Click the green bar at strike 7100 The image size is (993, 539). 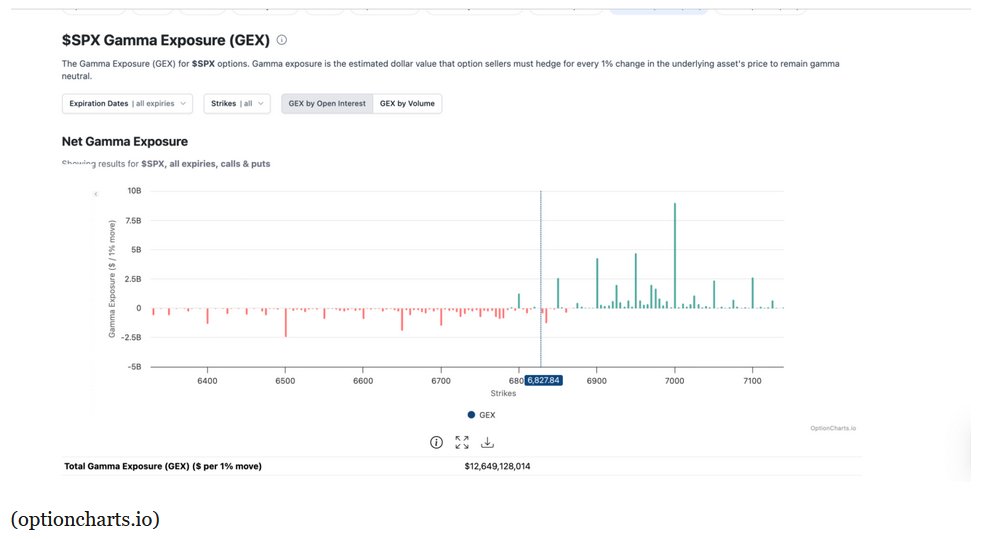753,293
